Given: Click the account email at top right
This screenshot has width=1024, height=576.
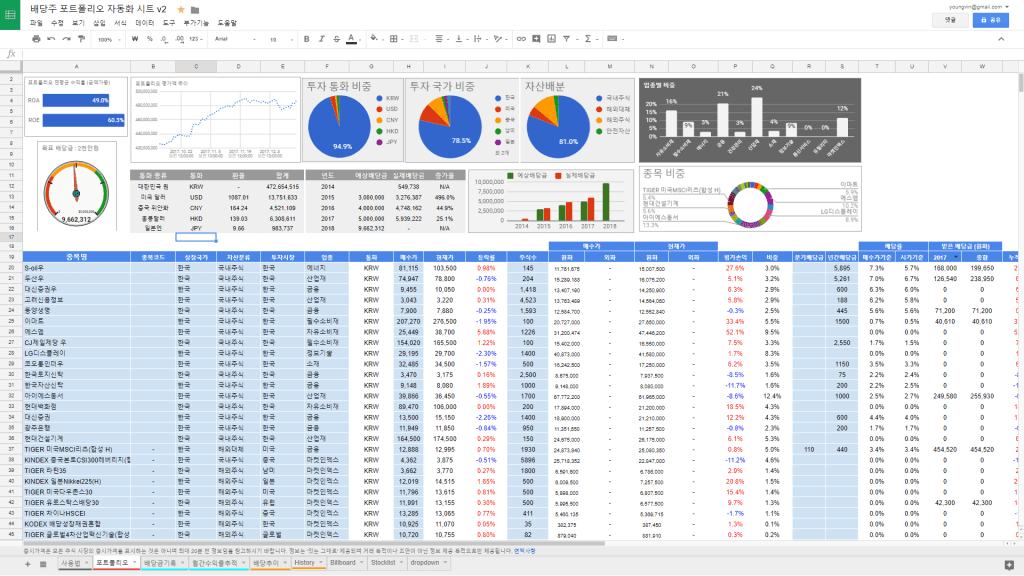Looking at the screenshot, I should pyautogui.click(x=976, y=7).
